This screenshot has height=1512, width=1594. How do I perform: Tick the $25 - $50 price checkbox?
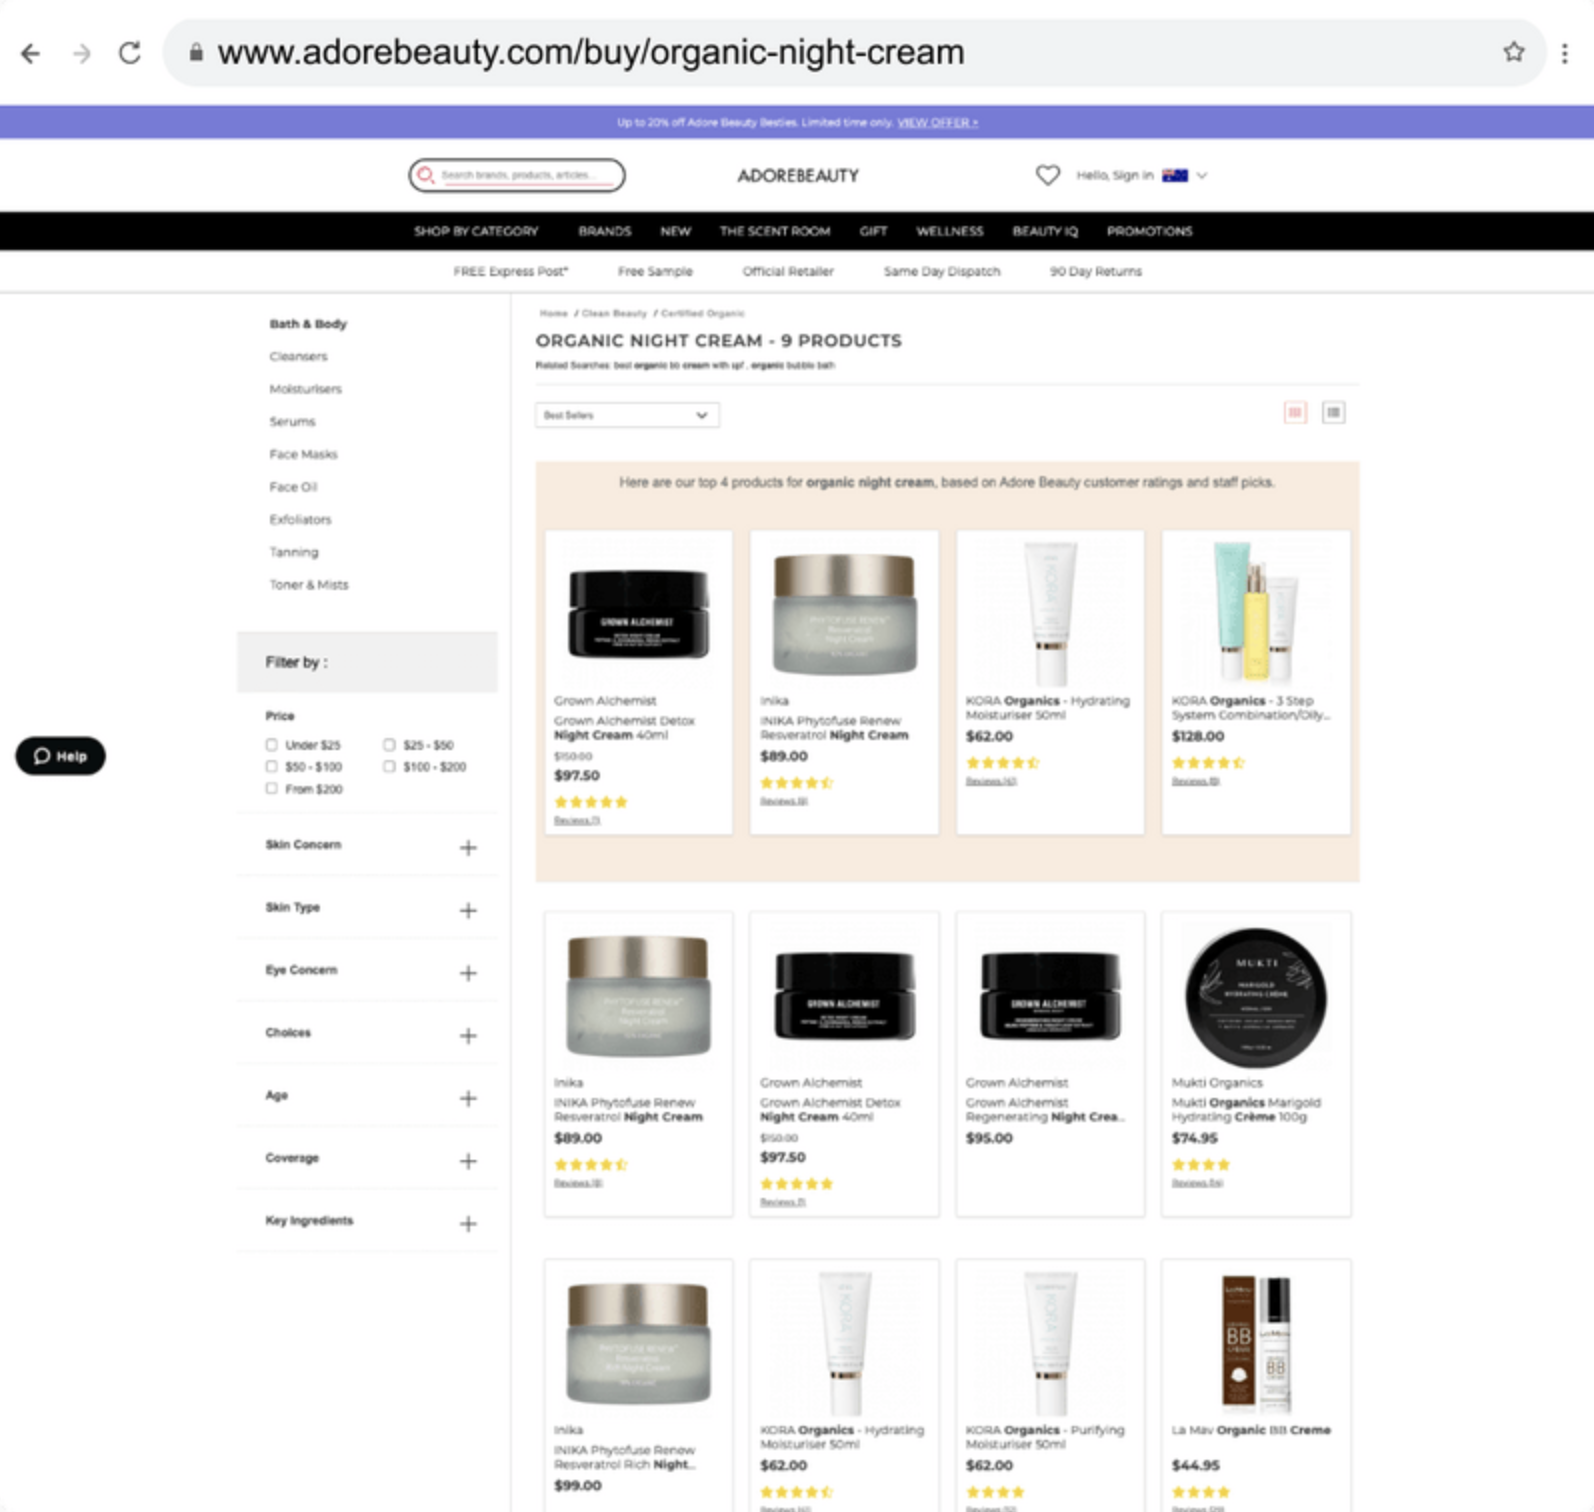[x=389, y=744]
